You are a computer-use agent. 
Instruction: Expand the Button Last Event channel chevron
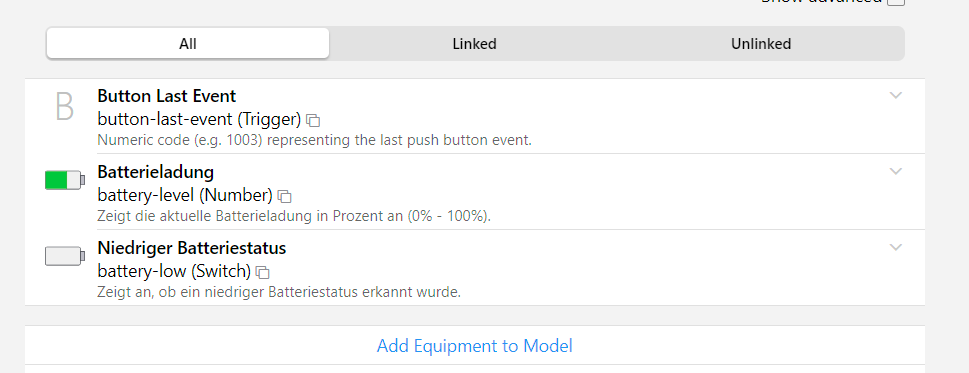(895, 95)
